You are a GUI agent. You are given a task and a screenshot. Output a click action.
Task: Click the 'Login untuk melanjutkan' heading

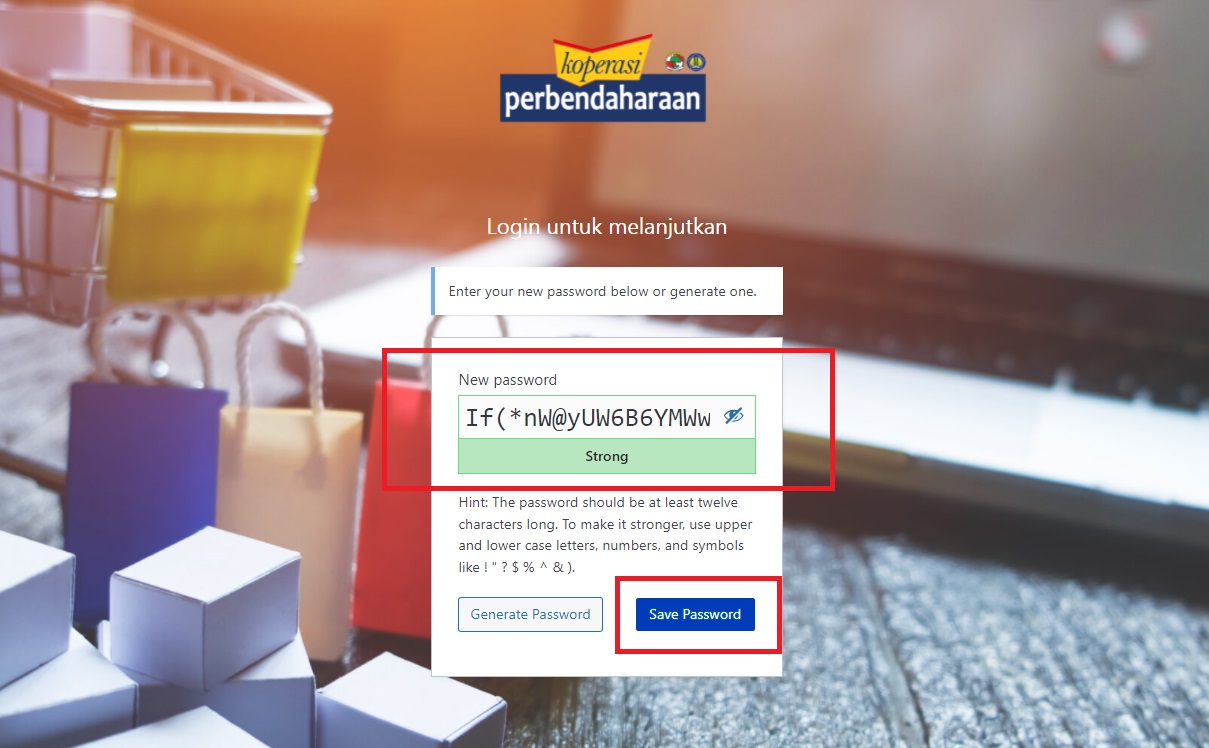[x=606, y=227]
